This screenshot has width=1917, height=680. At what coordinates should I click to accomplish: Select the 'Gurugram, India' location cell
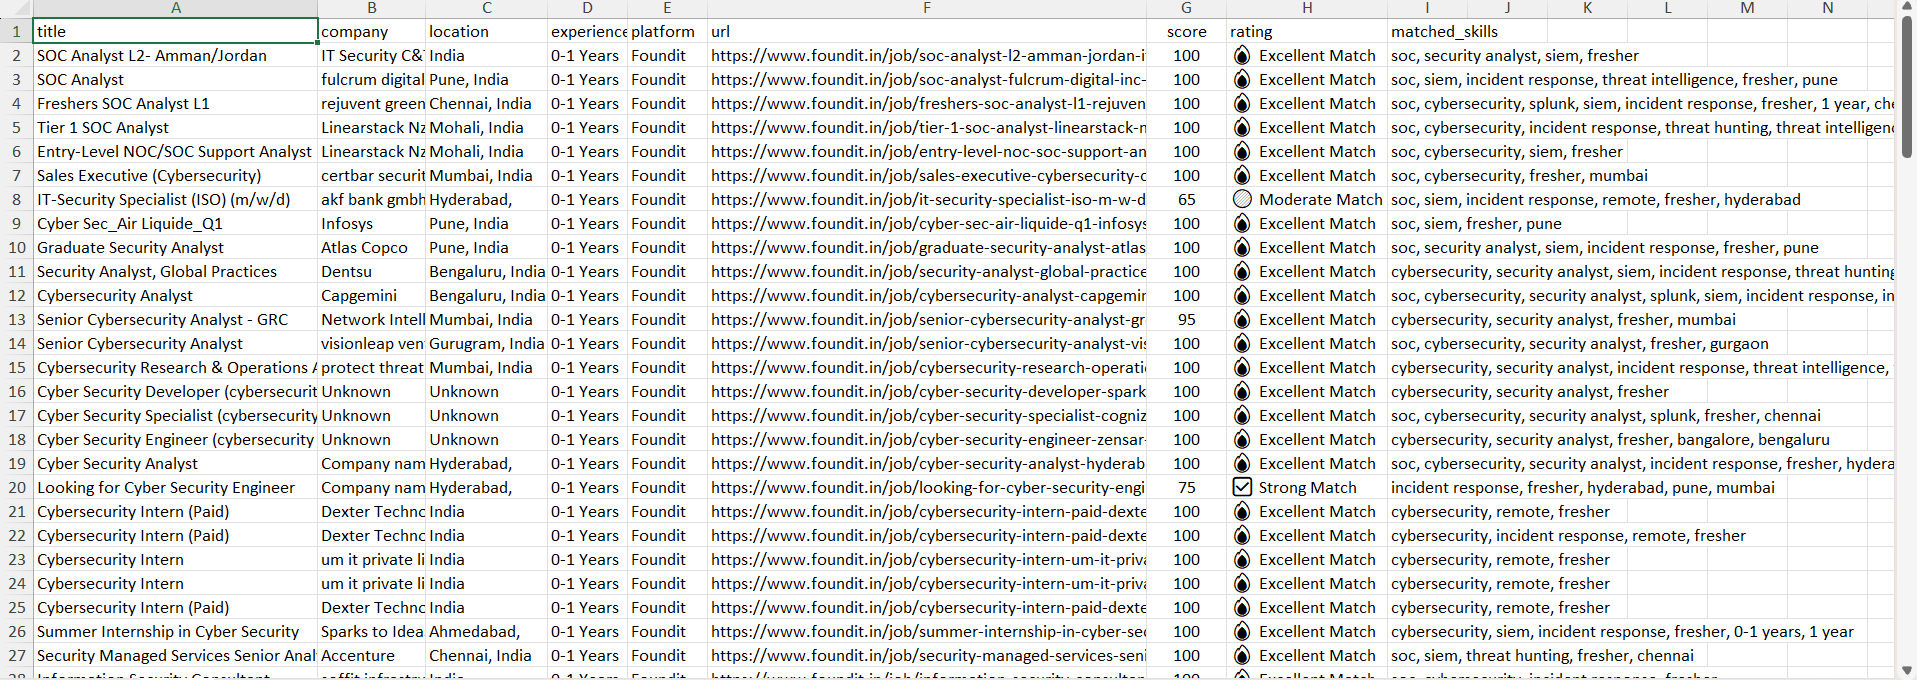[487, 344]
